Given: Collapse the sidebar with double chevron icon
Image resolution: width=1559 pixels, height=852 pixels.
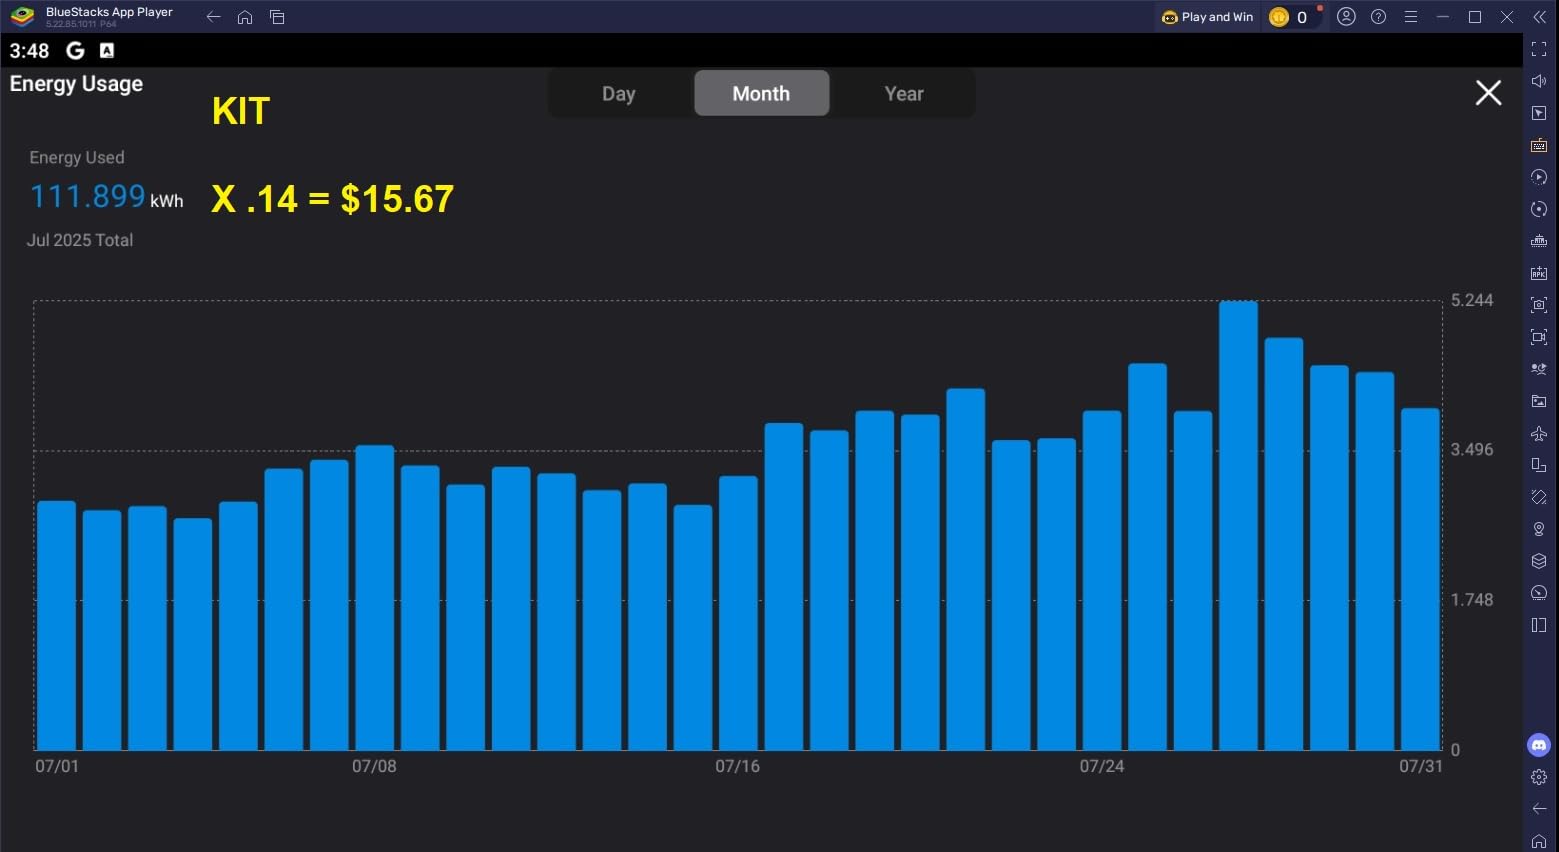Looking at the screenshot, I should tap(1538, 17).
